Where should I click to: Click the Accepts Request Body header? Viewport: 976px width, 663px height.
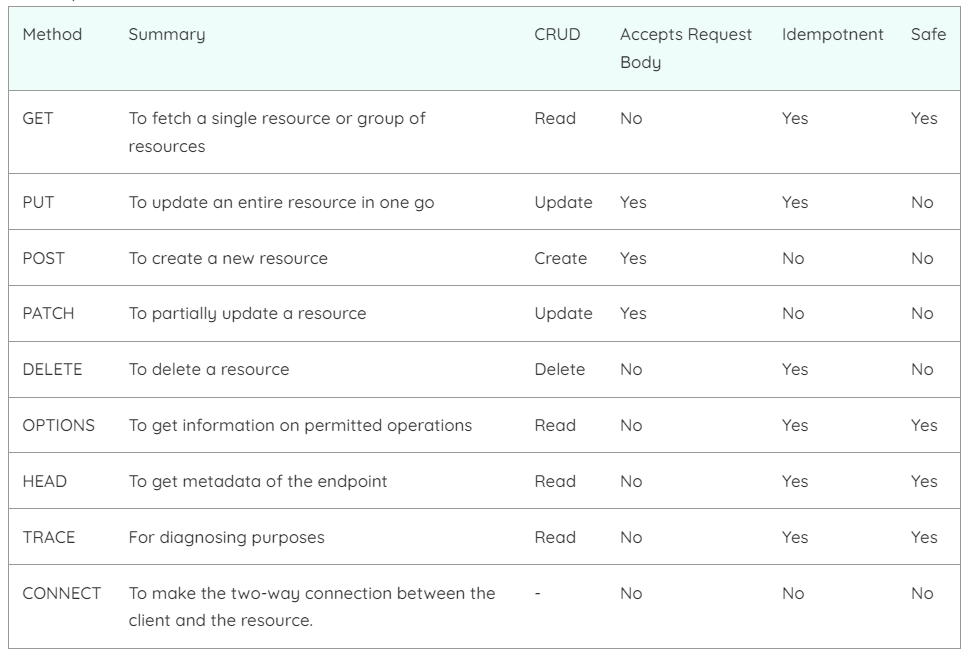685,48
